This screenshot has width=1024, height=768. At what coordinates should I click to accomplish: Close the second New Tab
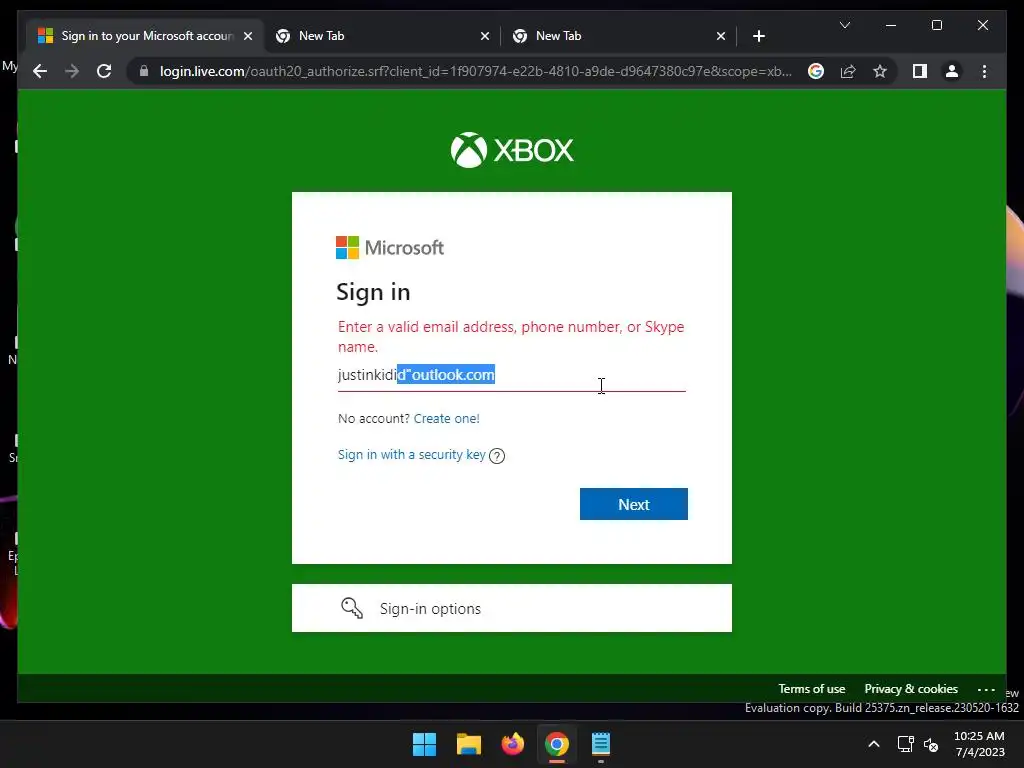pyautogui.click(x=721, y=37)
